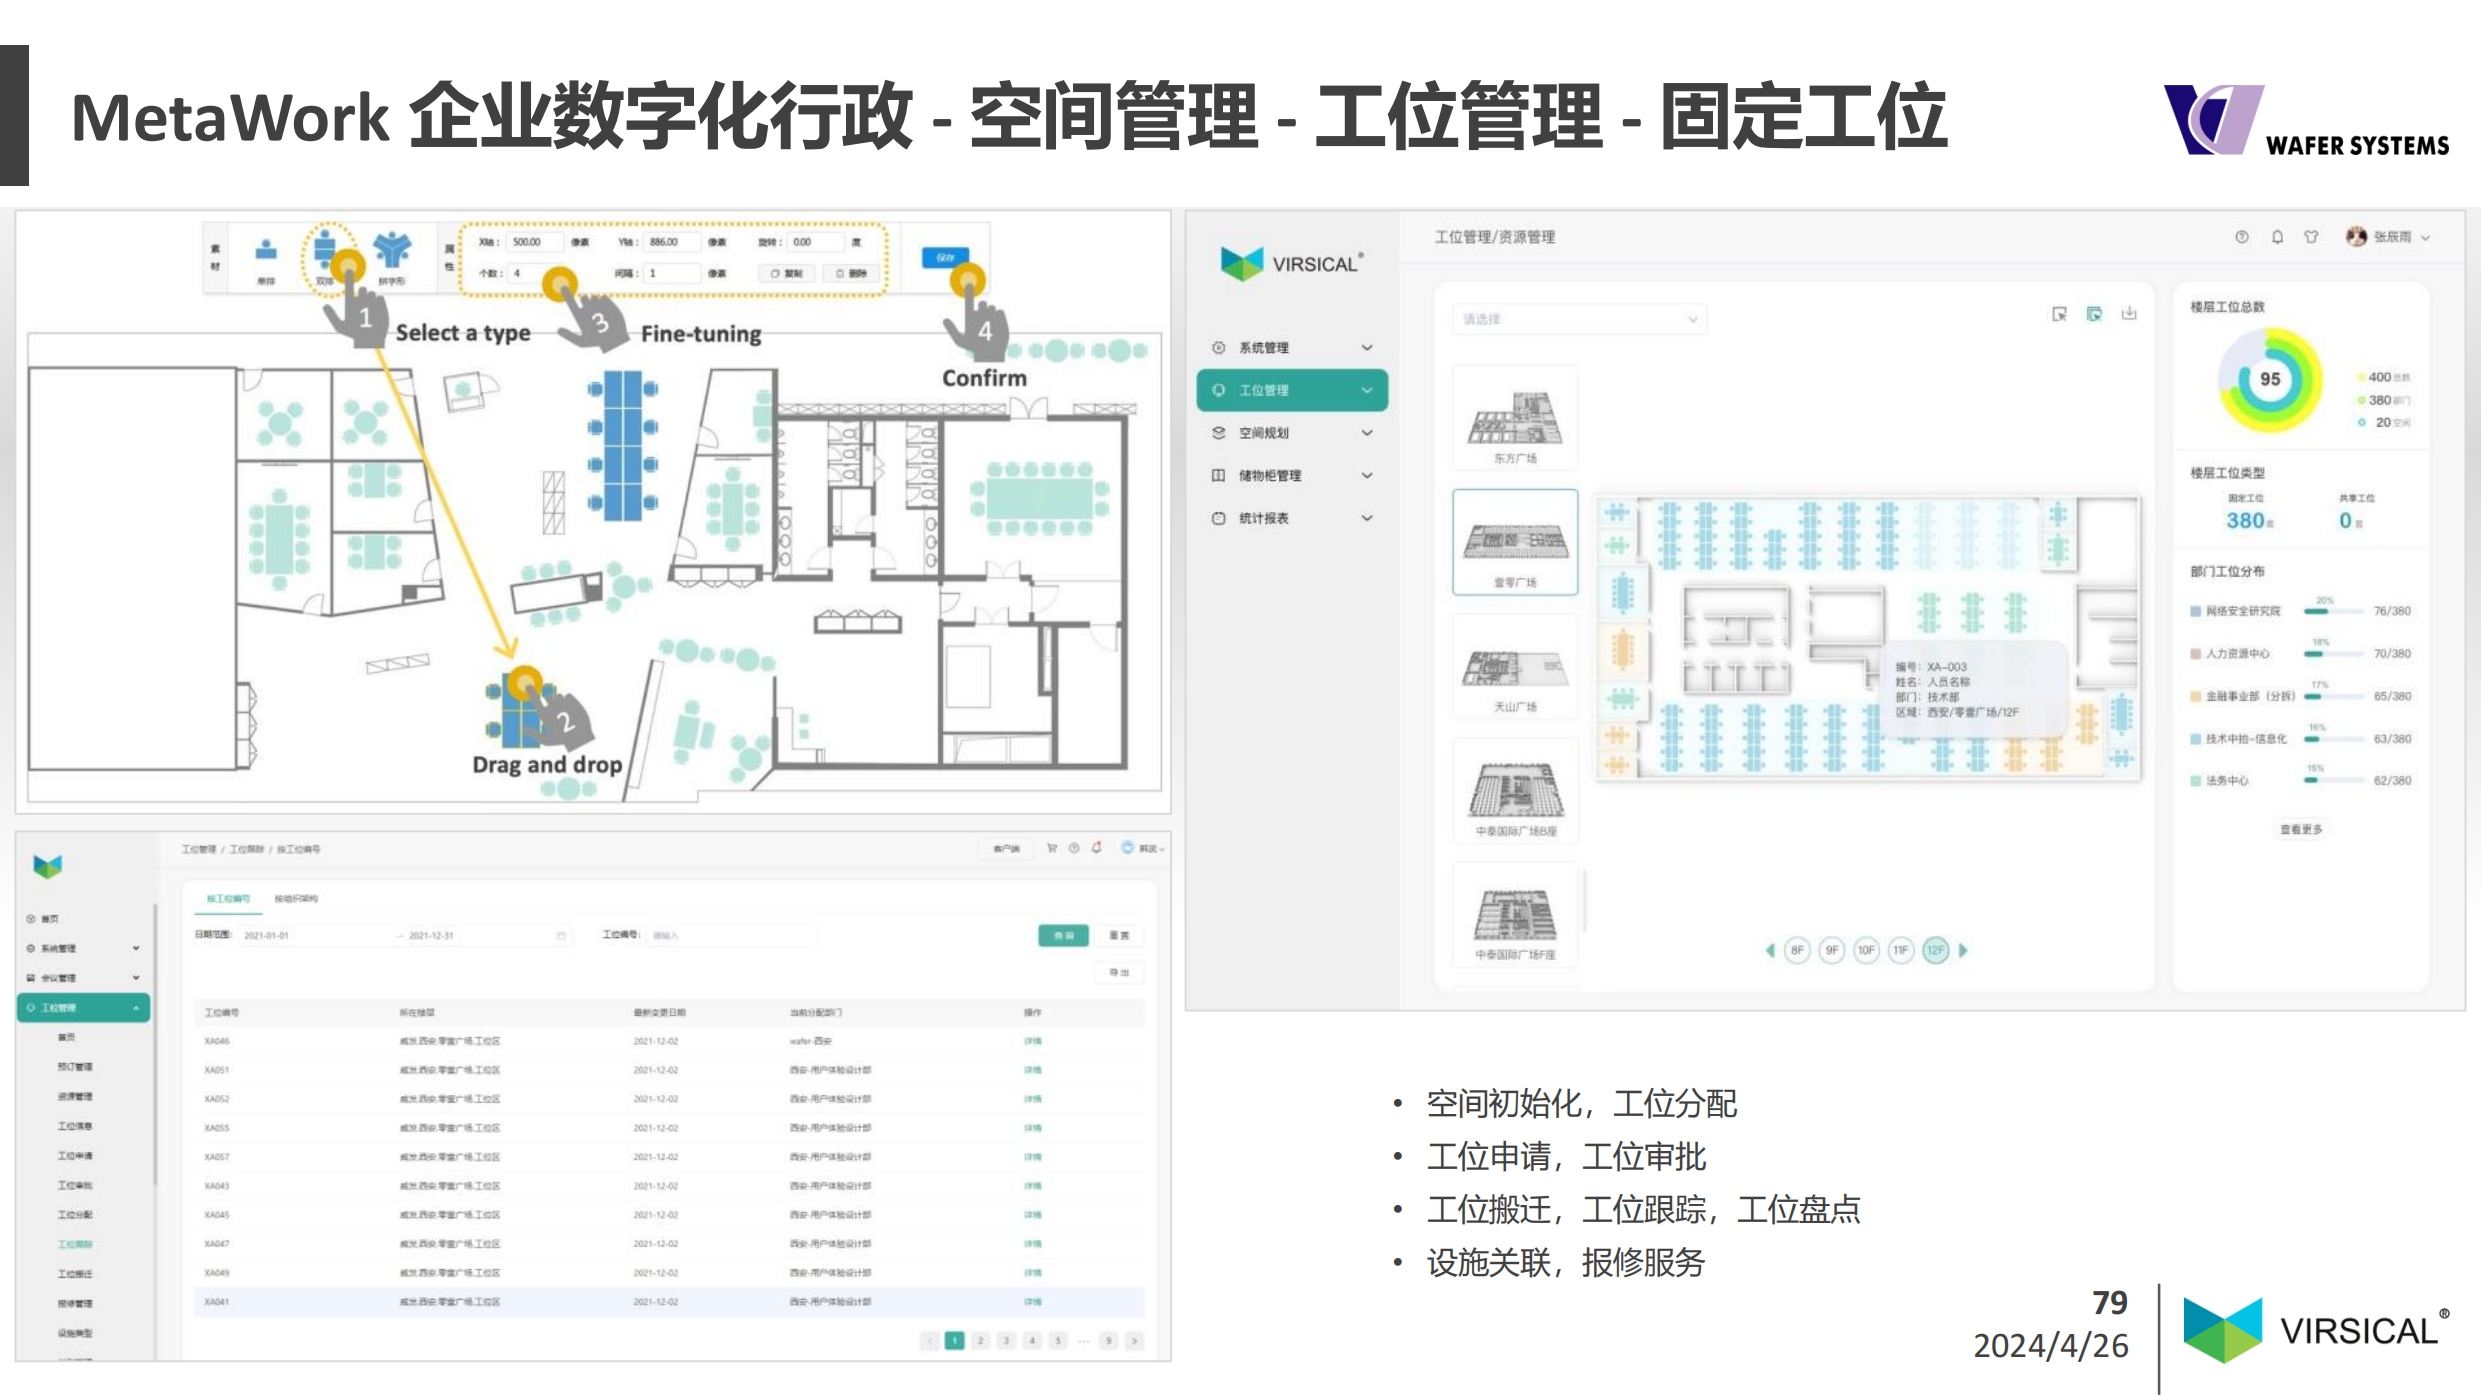Open 工位搬迁 in the lower-left sidebar

pos(75,1274)
